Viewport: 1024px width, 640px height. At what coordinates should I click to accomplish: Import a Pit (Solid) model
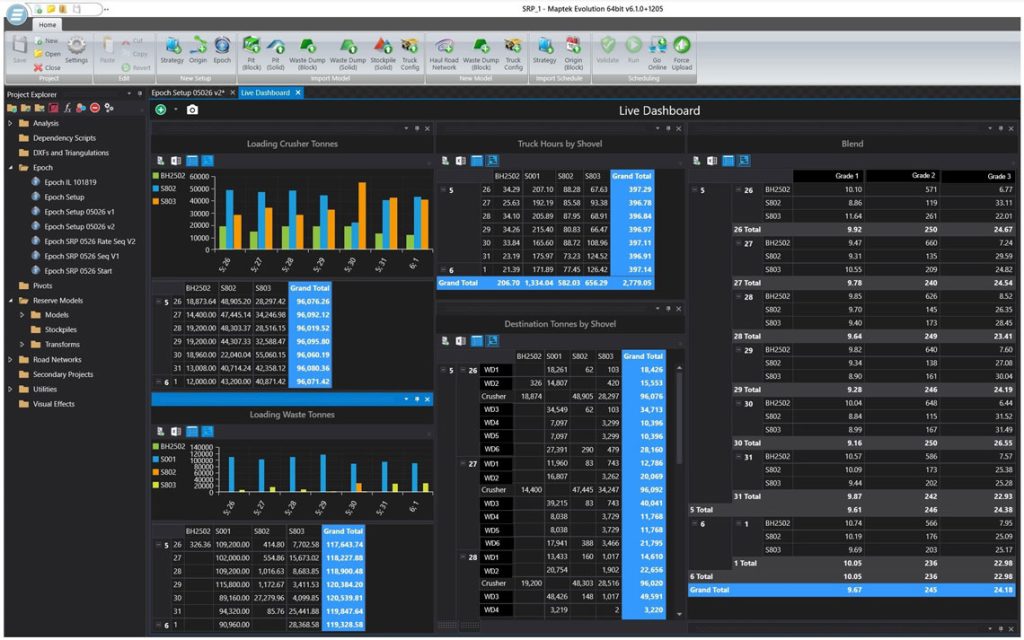276,54
